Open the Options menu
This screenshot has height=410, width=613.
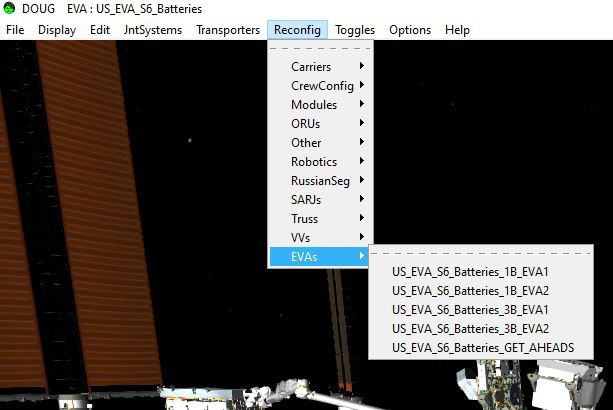tap(410, 30)
